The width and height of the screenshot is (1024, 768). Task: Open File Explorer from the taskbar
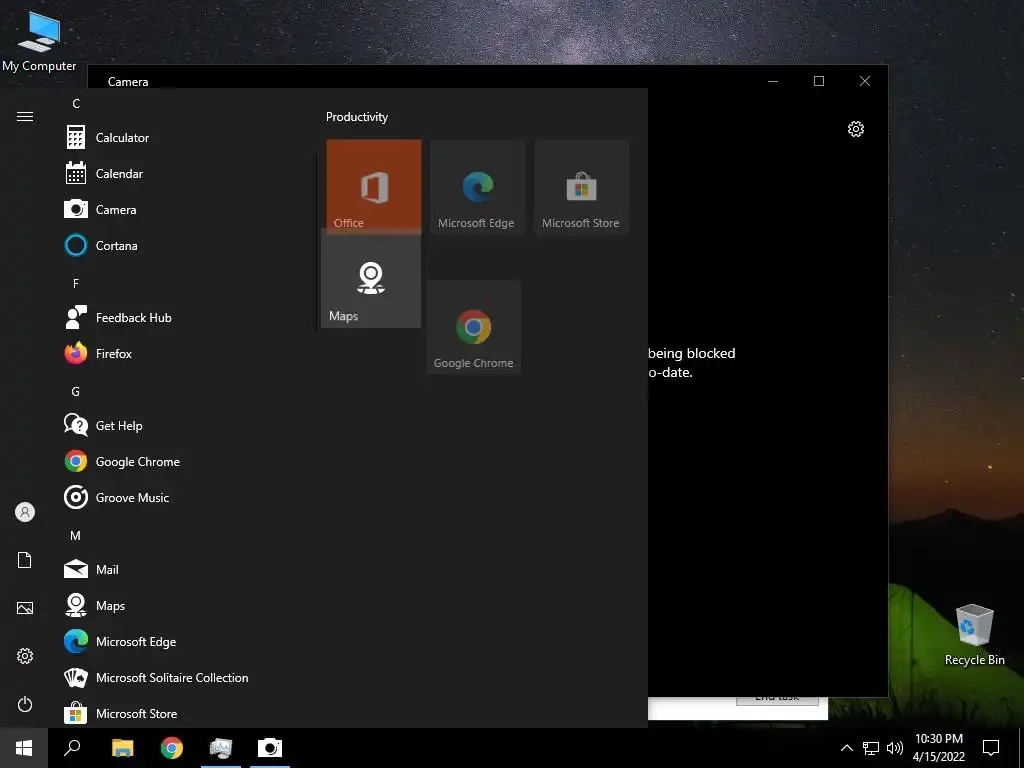coord(122,748)
